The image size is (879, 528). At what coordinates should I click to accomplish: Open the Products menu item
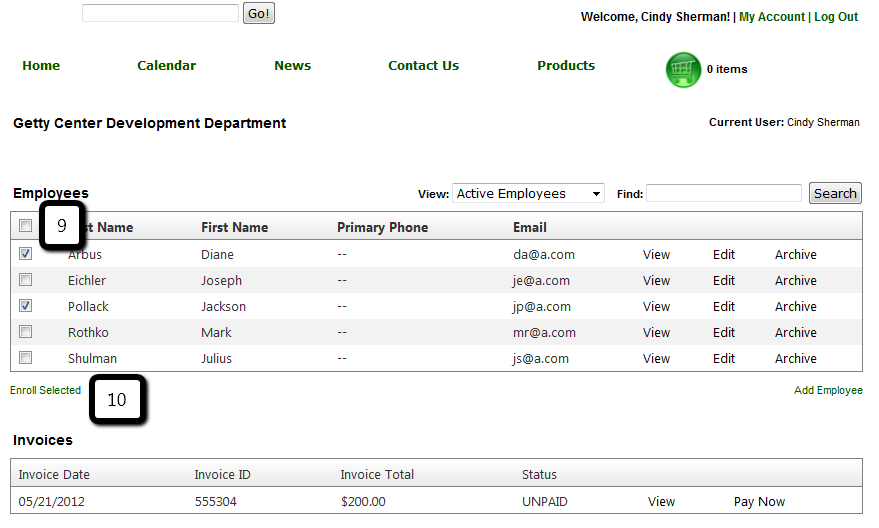pyautogui.click(x=566, y=66)
